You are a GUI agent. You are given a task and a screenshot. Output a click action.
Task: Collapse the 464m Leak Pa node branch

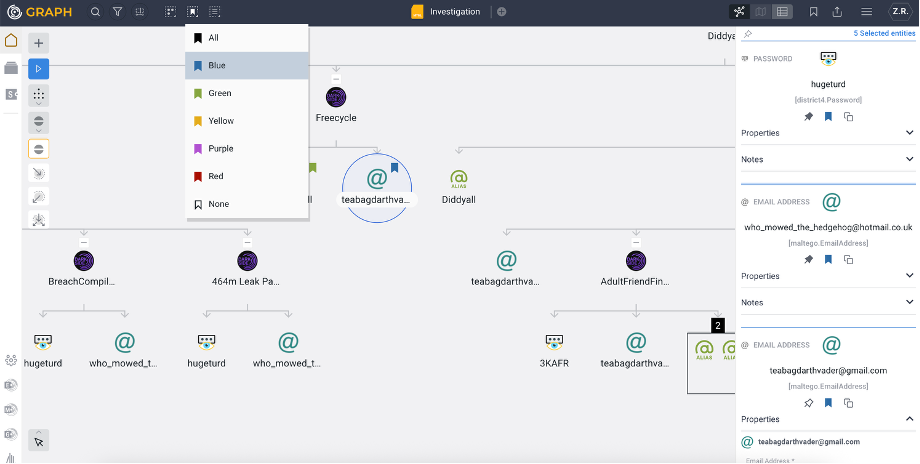pyautogui.click(x=248, y=242)
